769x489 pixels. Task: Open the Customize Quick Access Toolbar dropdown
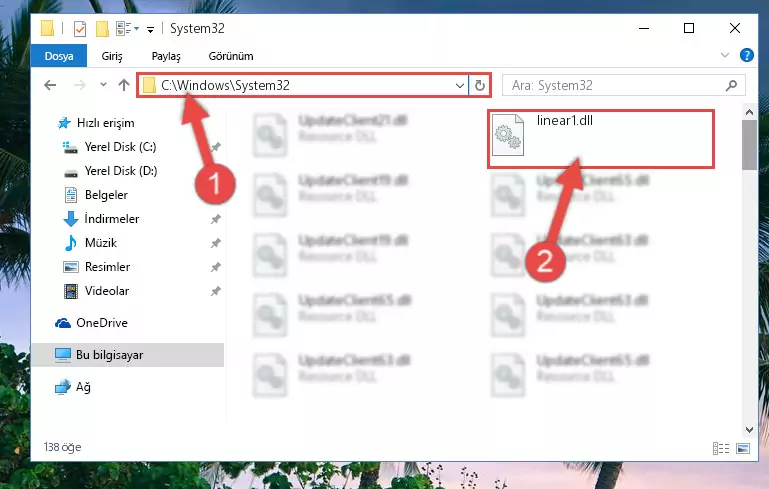[151, 29]
